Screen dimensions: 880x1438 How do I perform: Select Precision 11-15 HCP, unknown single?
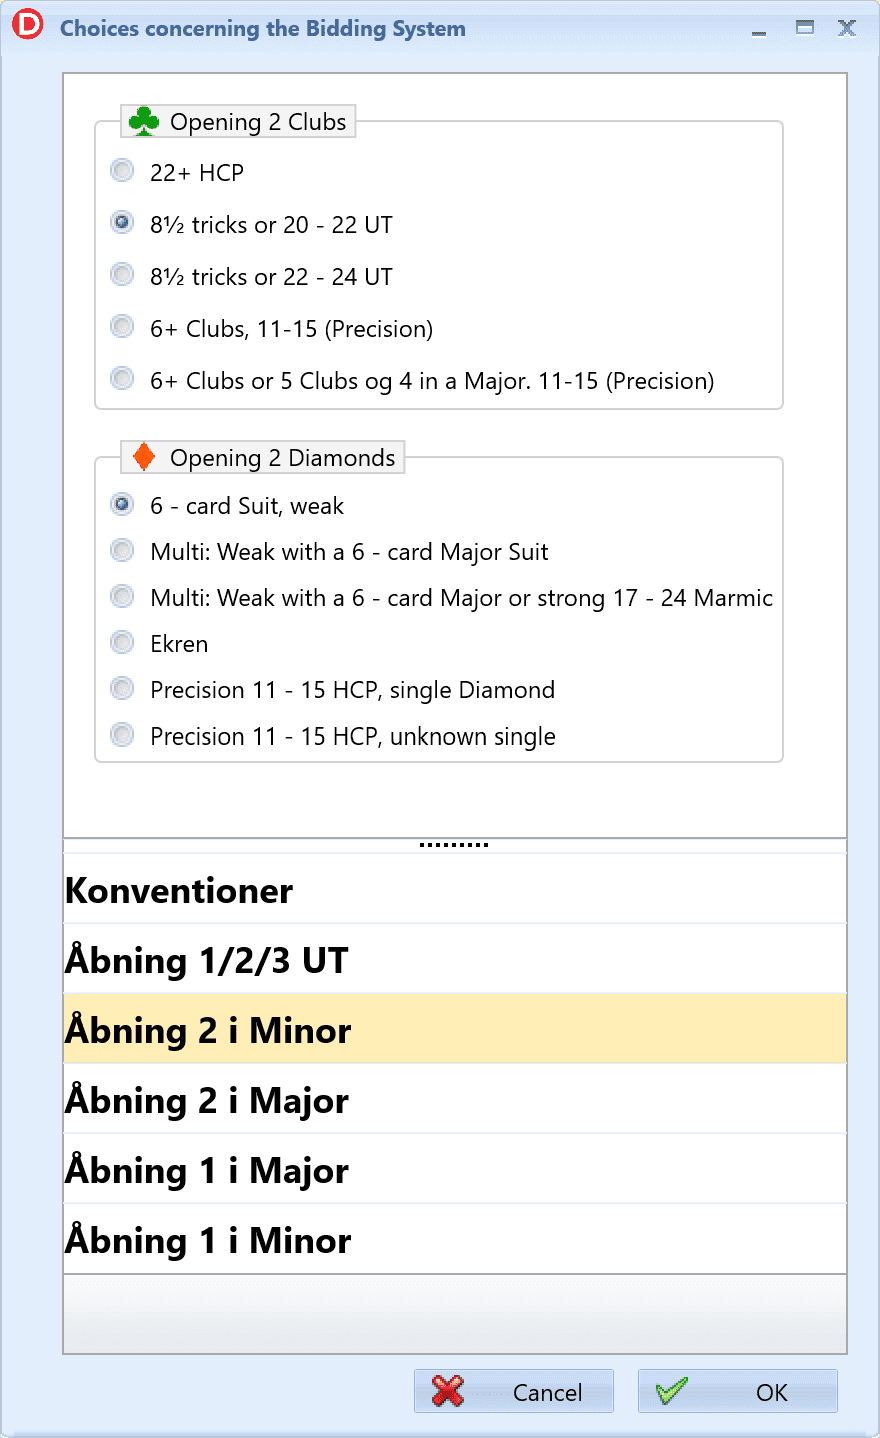(122, 735)
